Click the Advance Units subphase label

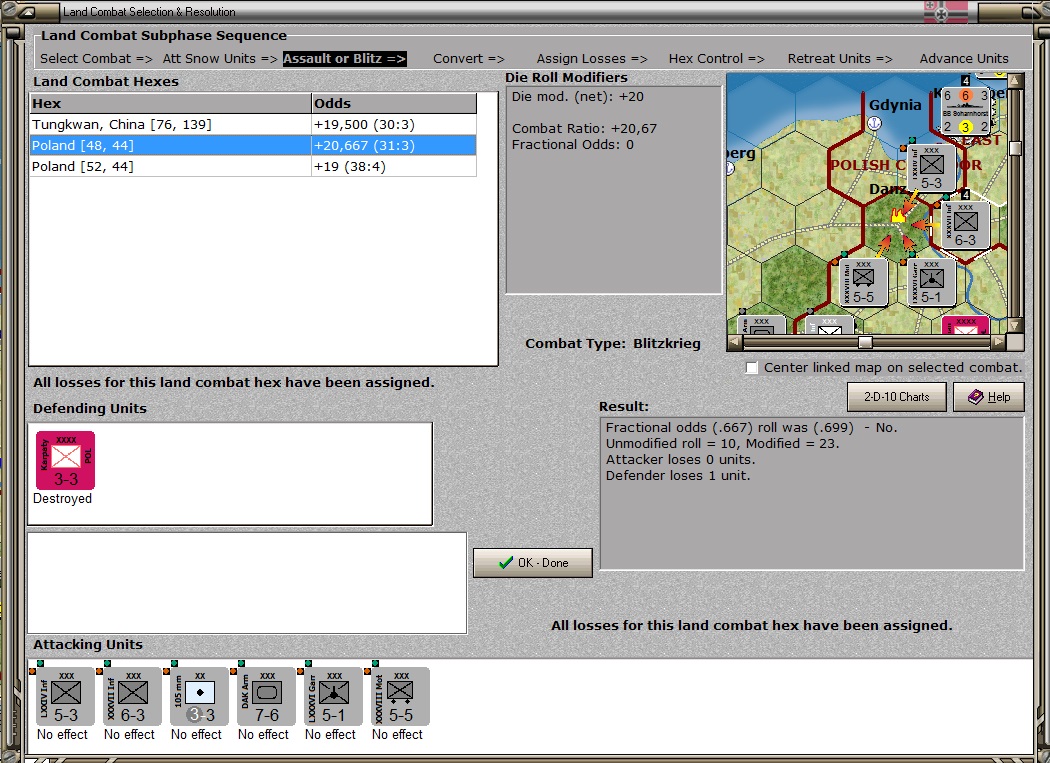point(964,58)
